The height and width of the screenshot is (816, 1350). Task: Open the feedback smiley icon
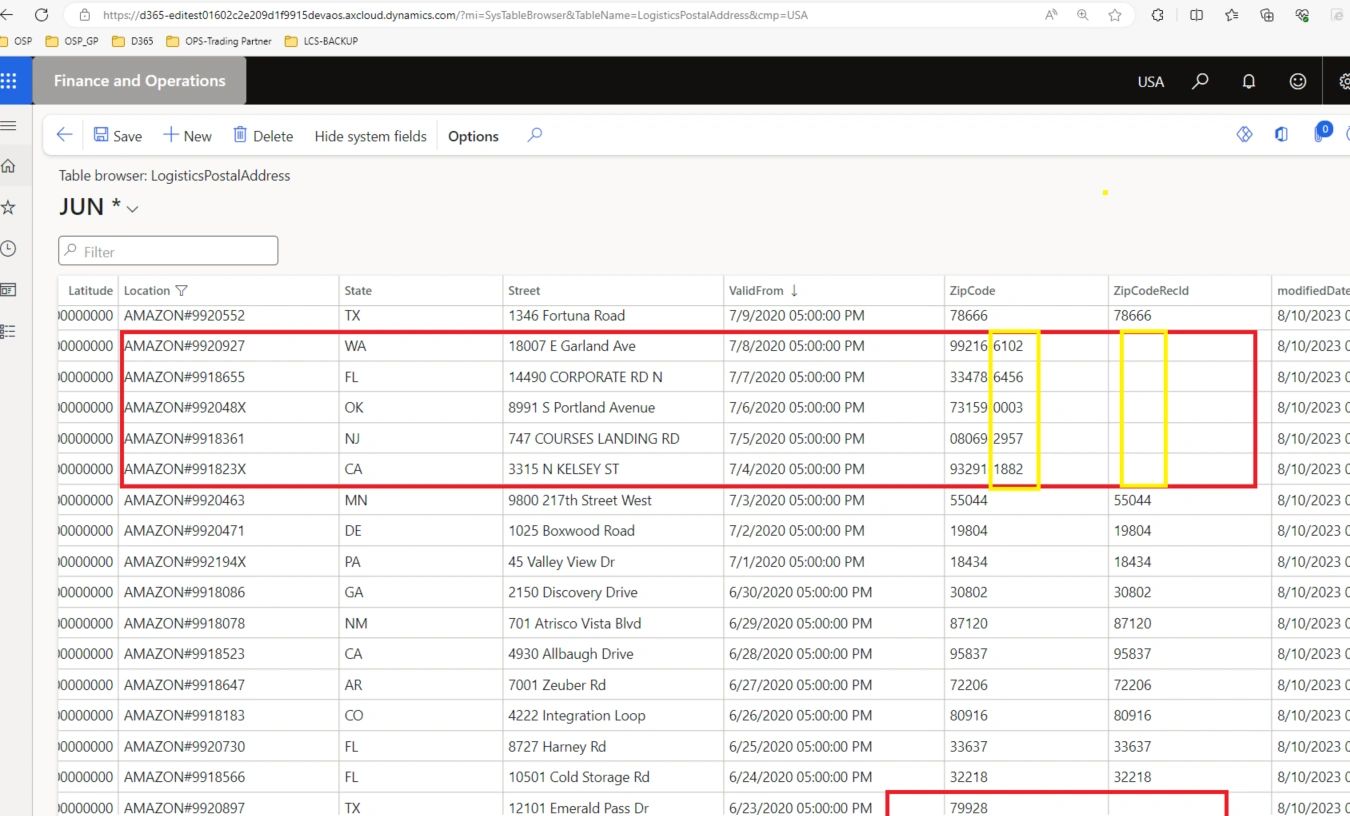tap(1297, 81)
